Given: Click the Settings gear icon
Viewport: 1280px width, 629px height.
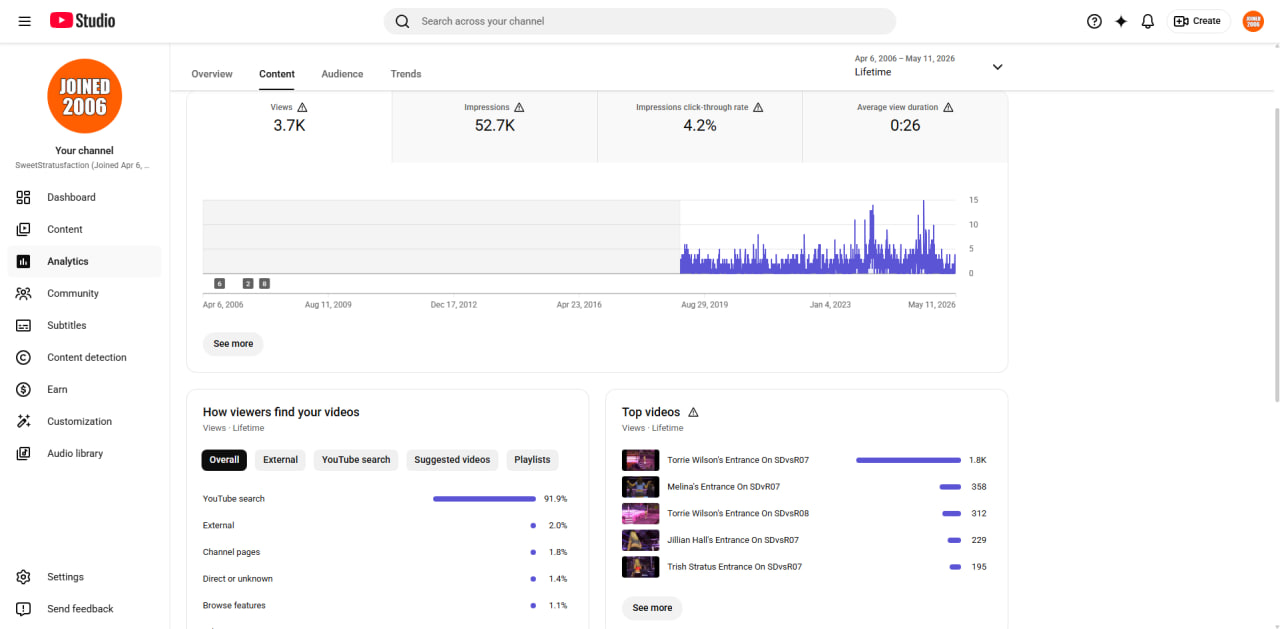Looking at the screenshot, I should point(24,577).
